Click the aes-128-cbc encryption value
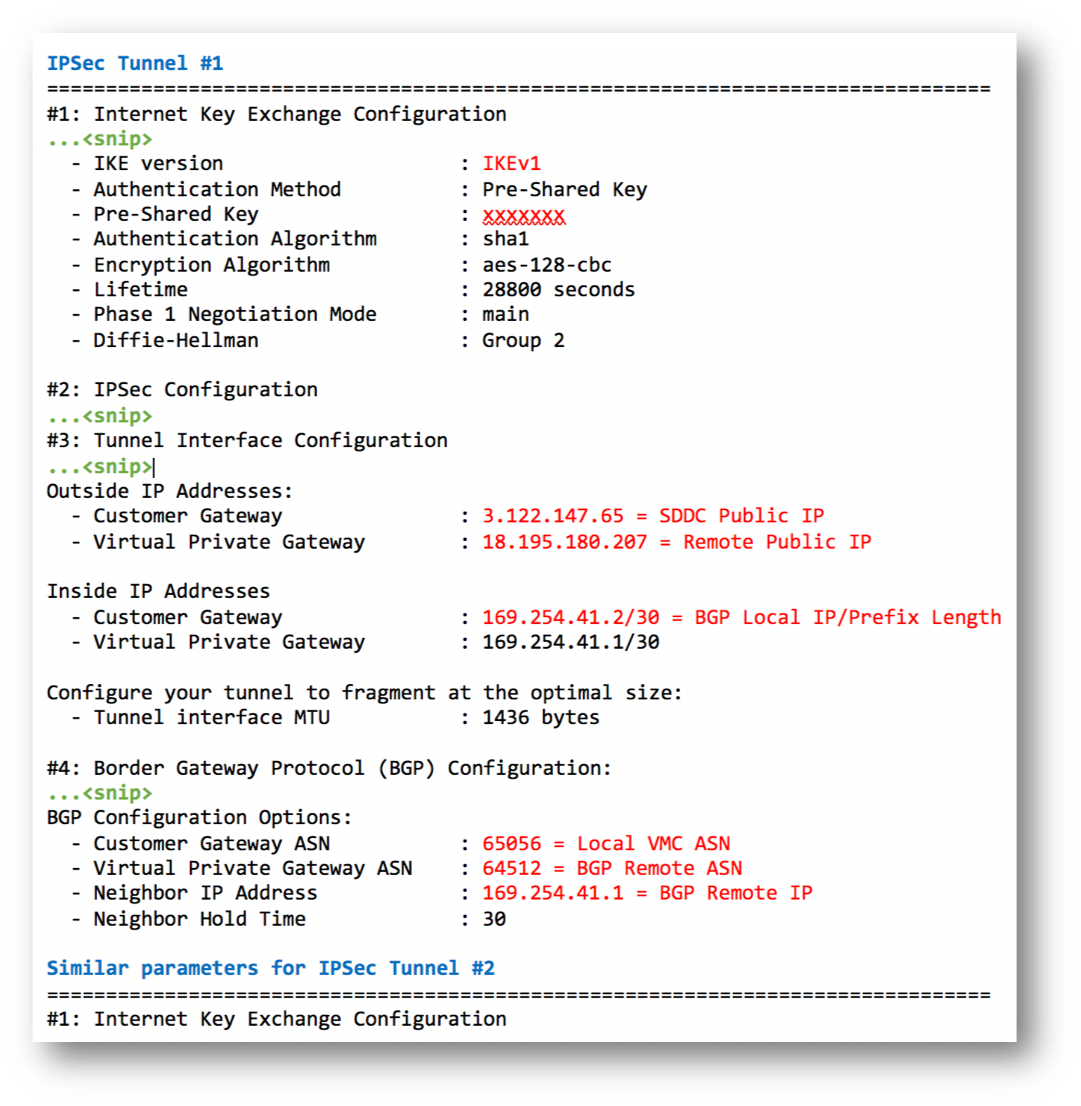Screen dimensions: 1081x1106 point(546,265)
